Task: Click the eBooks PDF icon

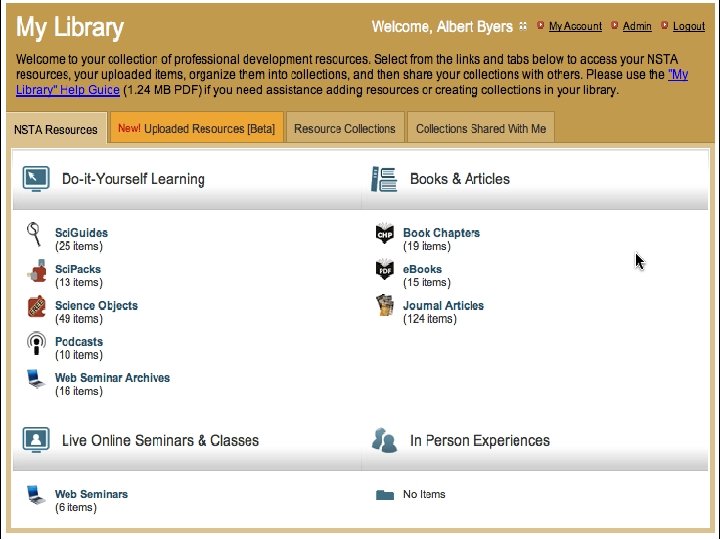Action: pyautogui.click(x=385, y=270)
